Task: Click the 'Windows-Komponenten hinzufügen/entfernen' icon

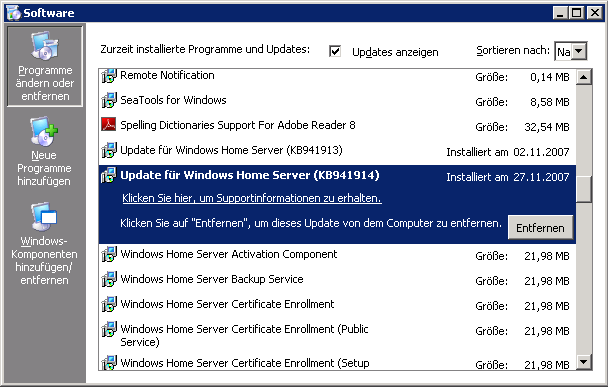Action: (x=44, y=216)
